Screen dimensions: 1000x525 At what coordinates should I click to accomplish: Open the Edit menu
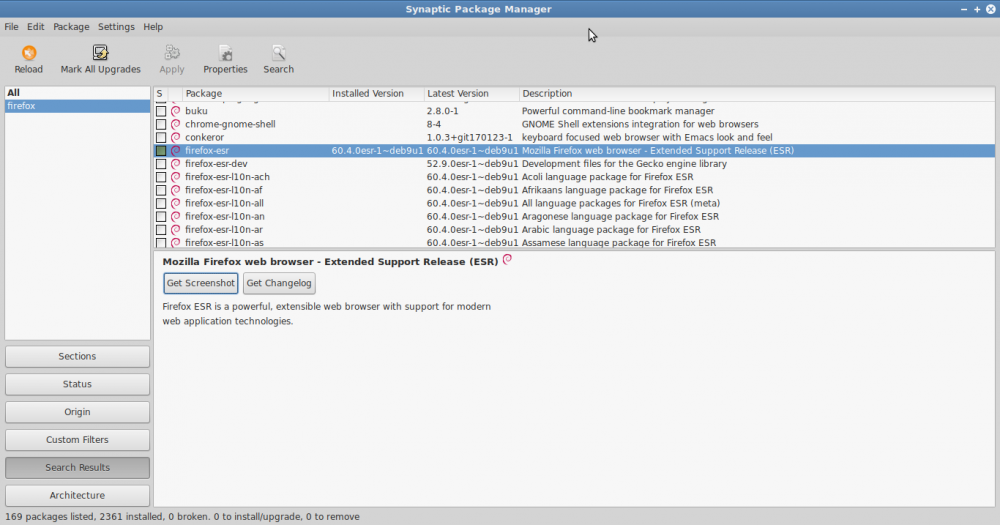(x=36, y=27)
